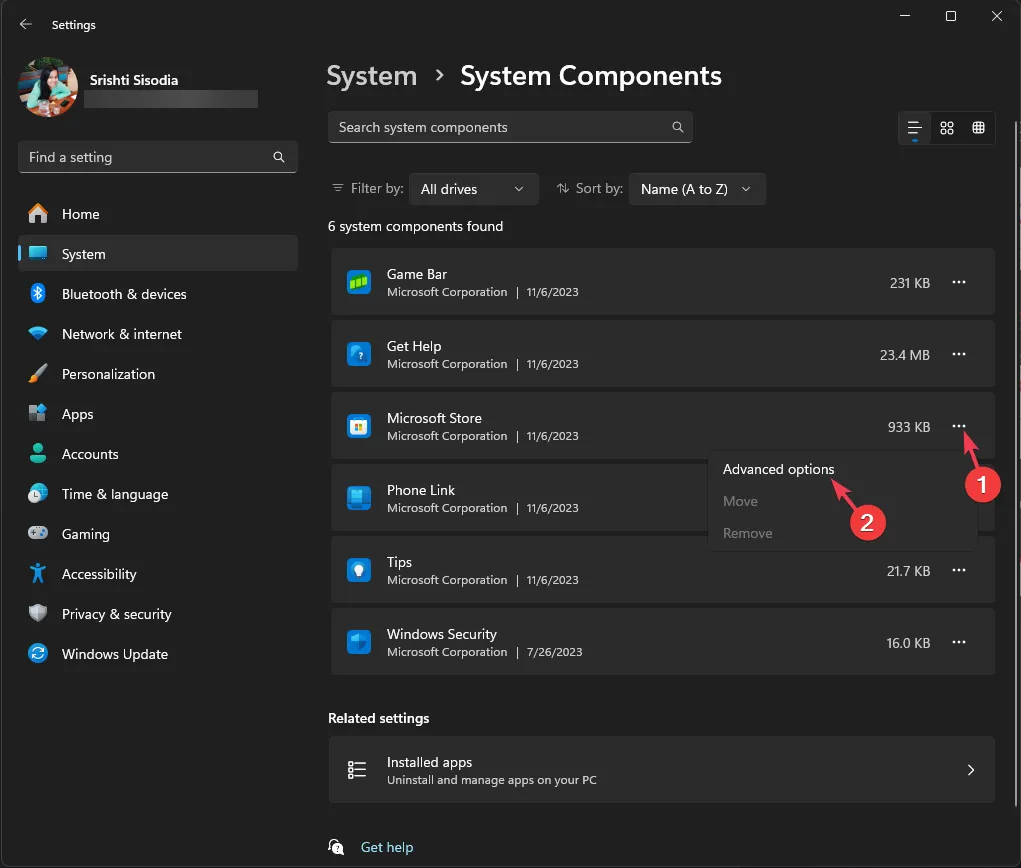Viewport: 1021px width, 868px height.
Task: Open more options for Get Help
Action: click(x=958, y=354)
